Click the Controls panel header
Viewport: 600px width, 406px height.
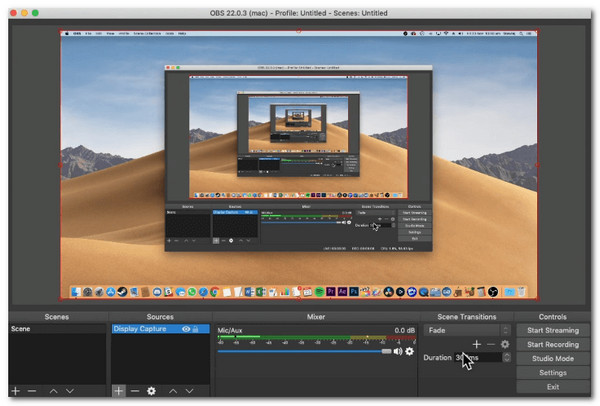tap(553, 317)
